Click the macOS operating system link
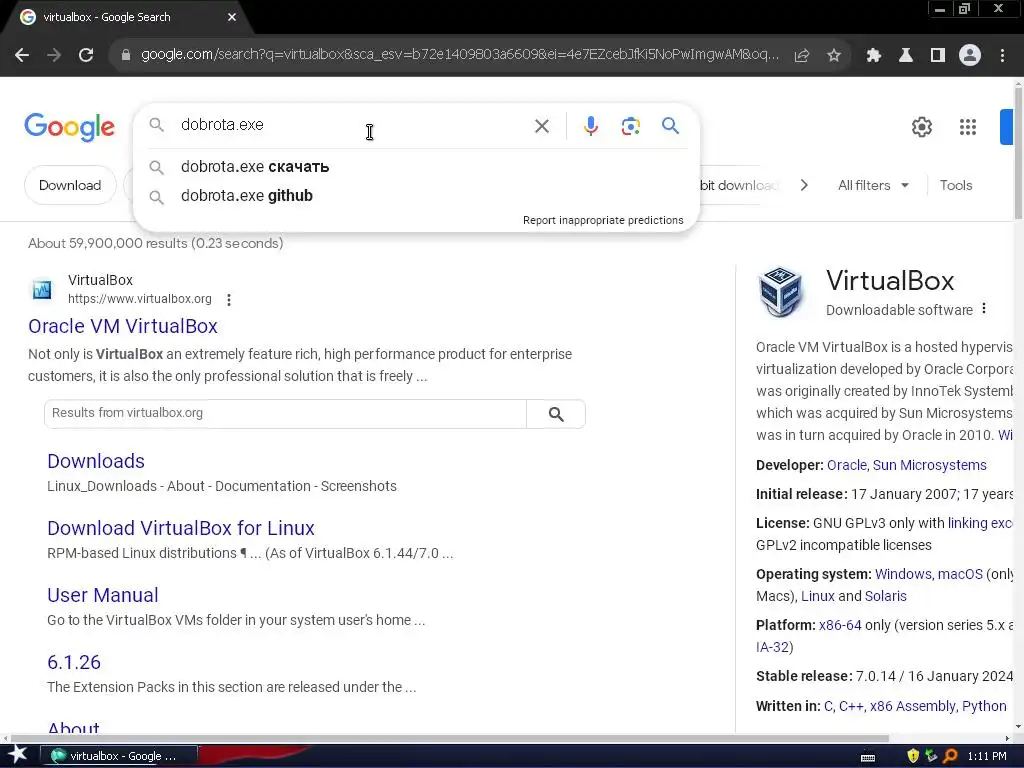This screenshot has width=1024, height=768. (960, 574)
